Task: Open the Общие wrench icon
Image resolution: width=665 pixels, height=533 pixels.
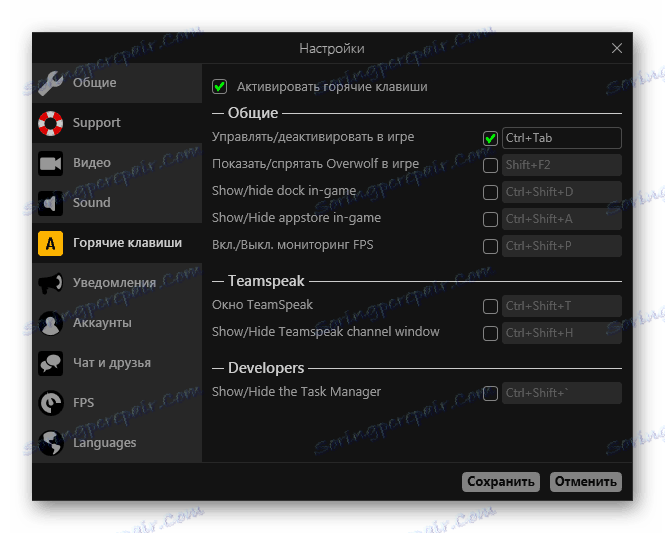Action: click(x=50, y=83)
